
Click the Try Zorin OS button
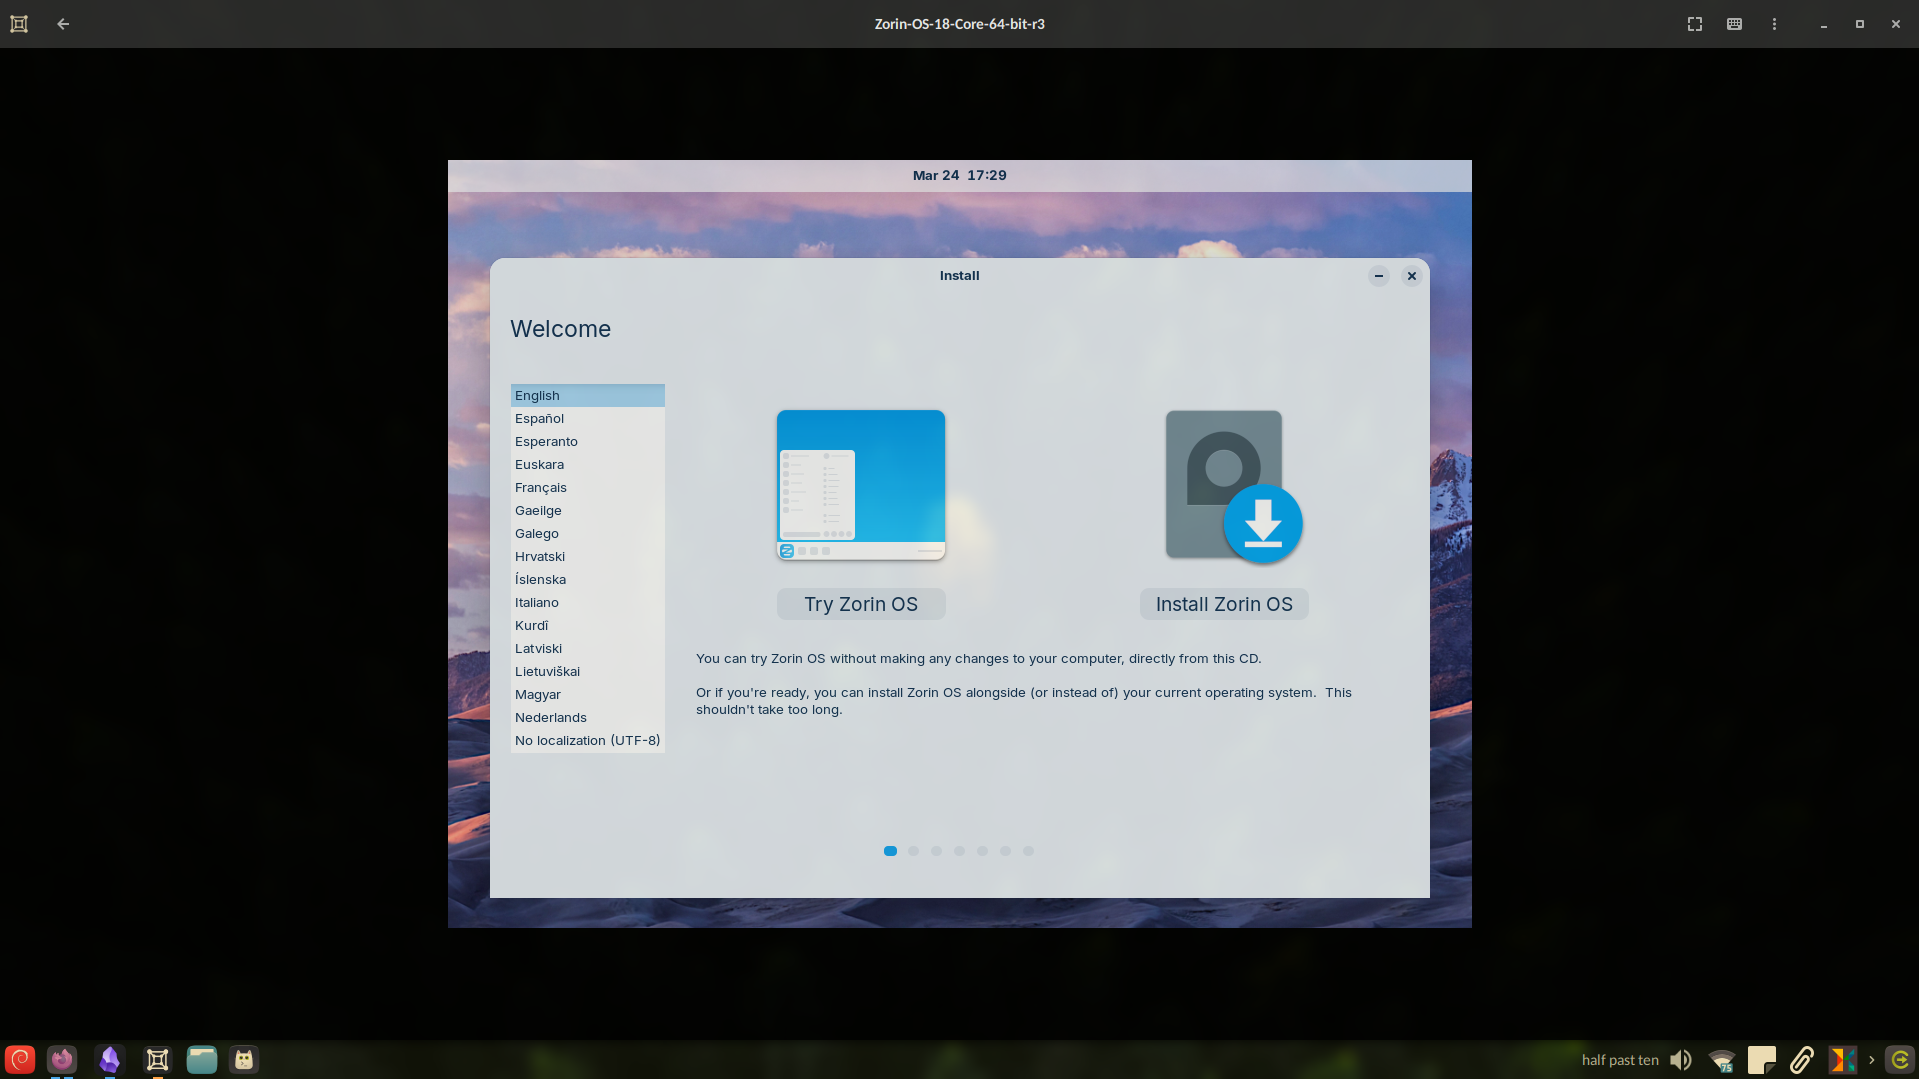point(861,604)
